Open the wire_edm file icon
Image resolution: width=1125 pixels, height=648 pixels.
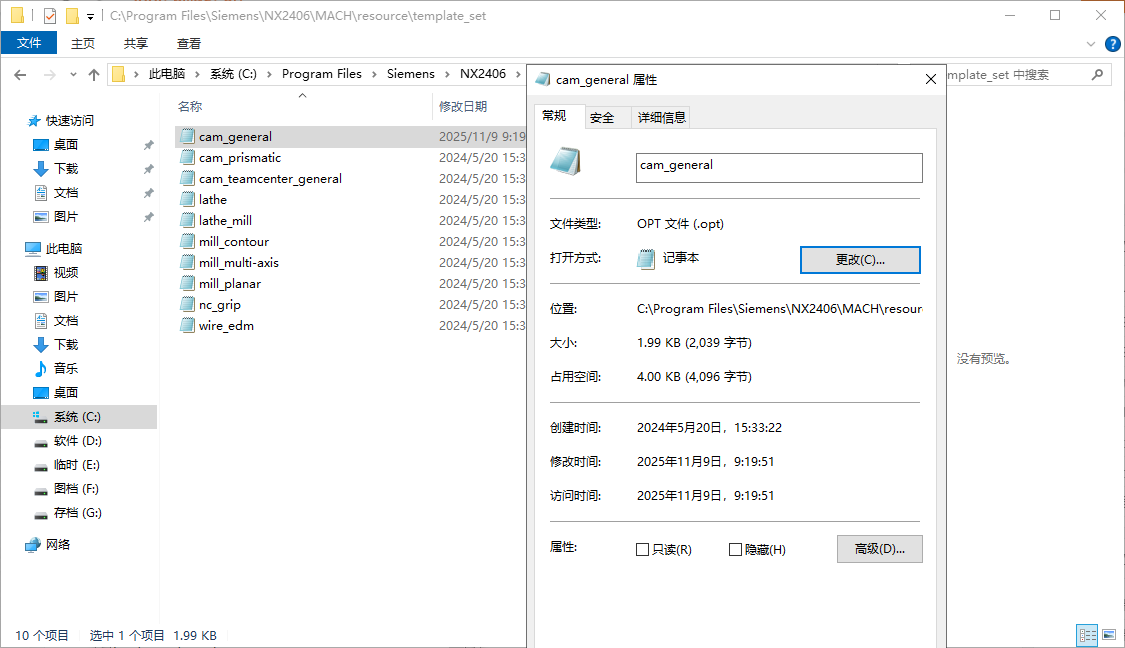(x=188, y=325)
